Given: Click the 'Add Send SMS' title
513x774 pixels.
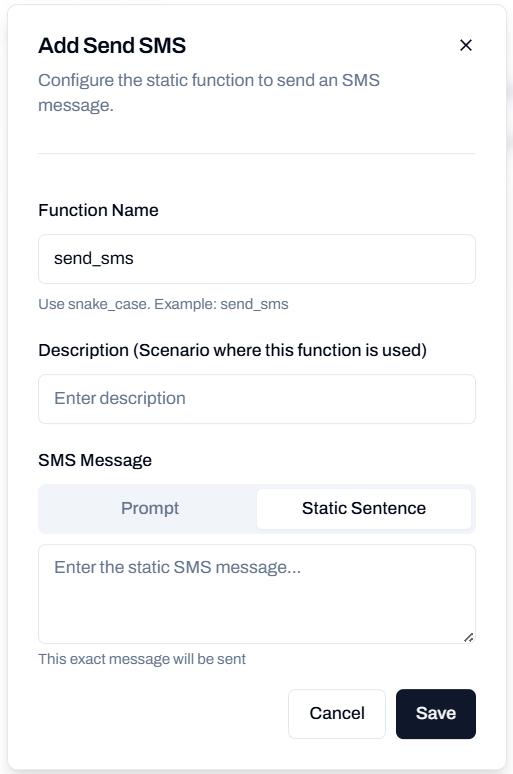Looking at the screenshot, I should (112, 45).
